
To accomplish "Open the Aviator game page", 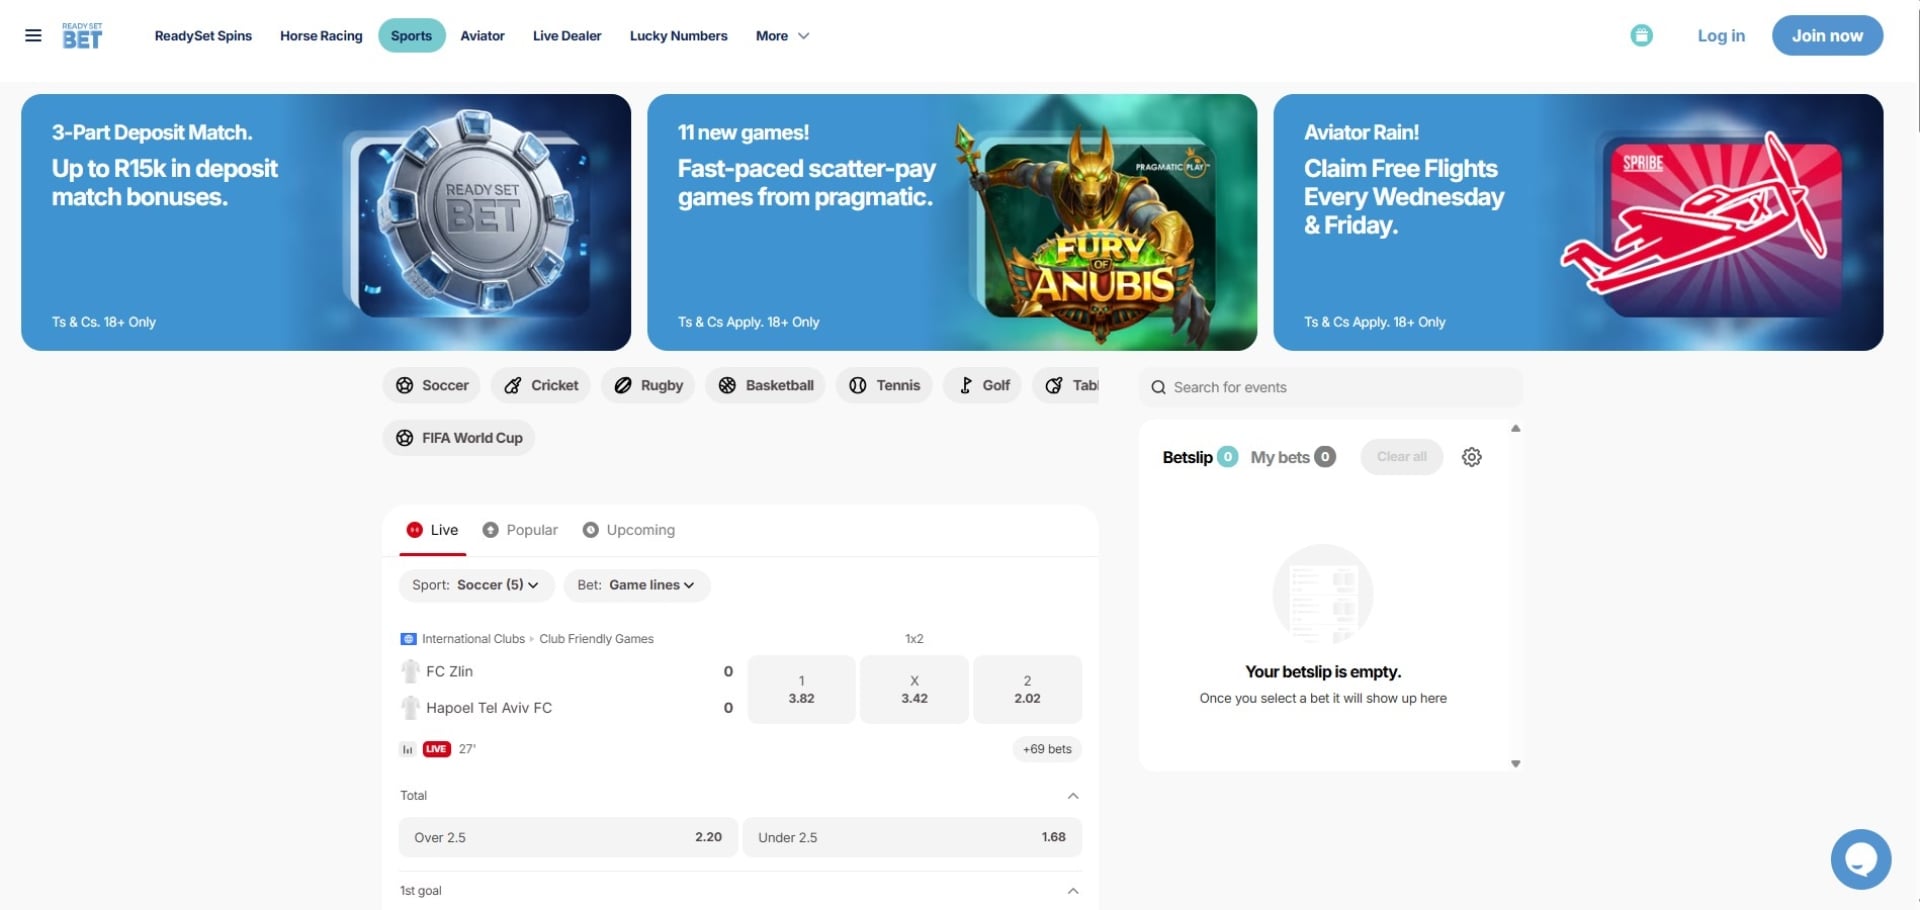I will coord(482,36).
